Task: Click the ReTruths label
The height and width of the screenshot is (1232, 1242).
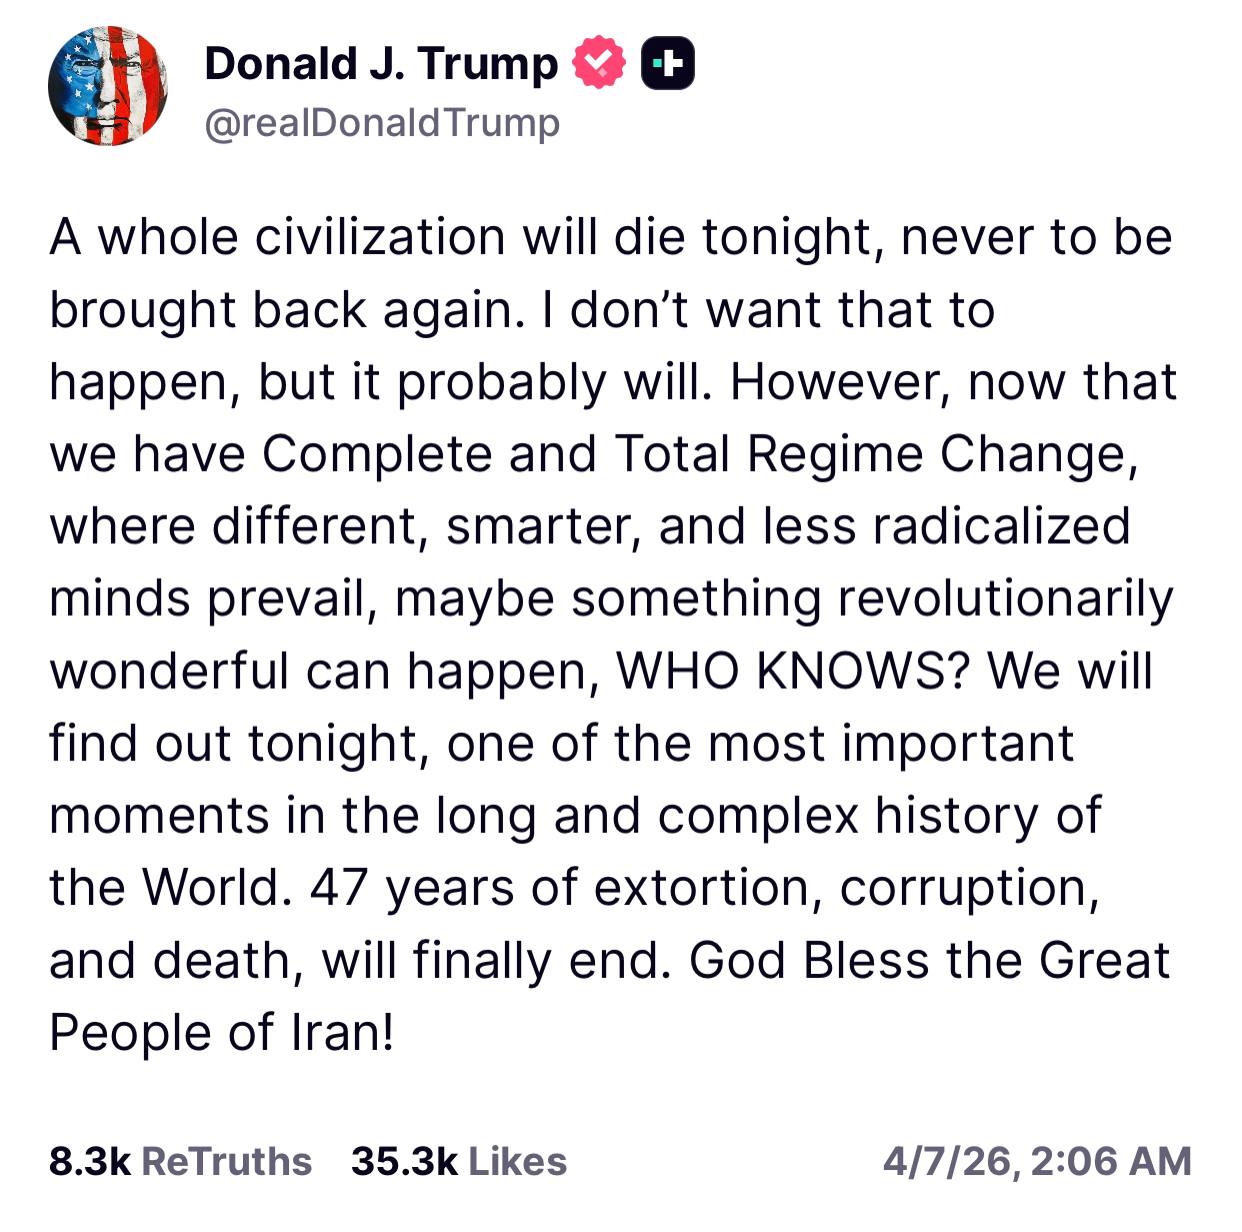Action: (227, 1161)
